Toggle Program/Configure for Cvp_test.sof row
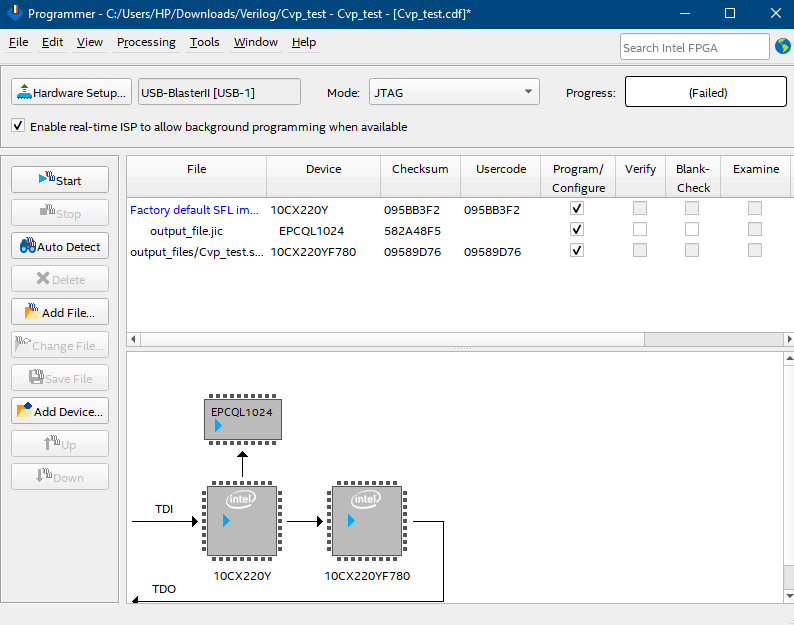Image resolution: width=794 pixels, height=625 pixels. click(577, 251)
